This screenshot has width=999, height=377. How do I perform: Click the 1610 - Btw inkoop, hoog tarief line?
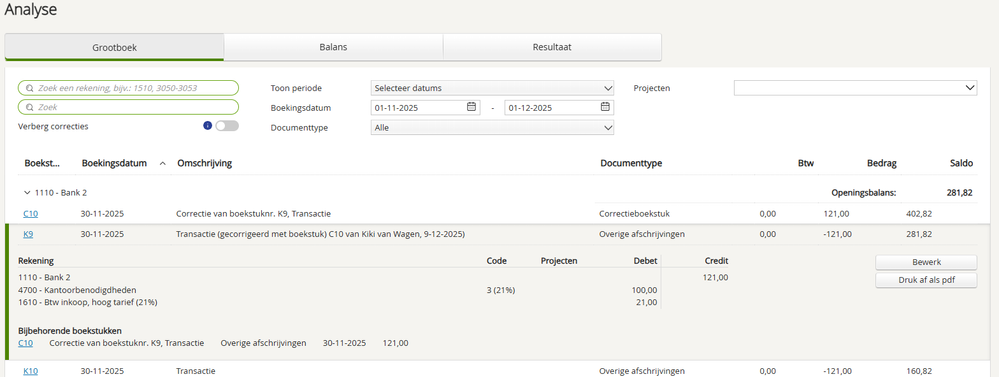pos(88,302)
